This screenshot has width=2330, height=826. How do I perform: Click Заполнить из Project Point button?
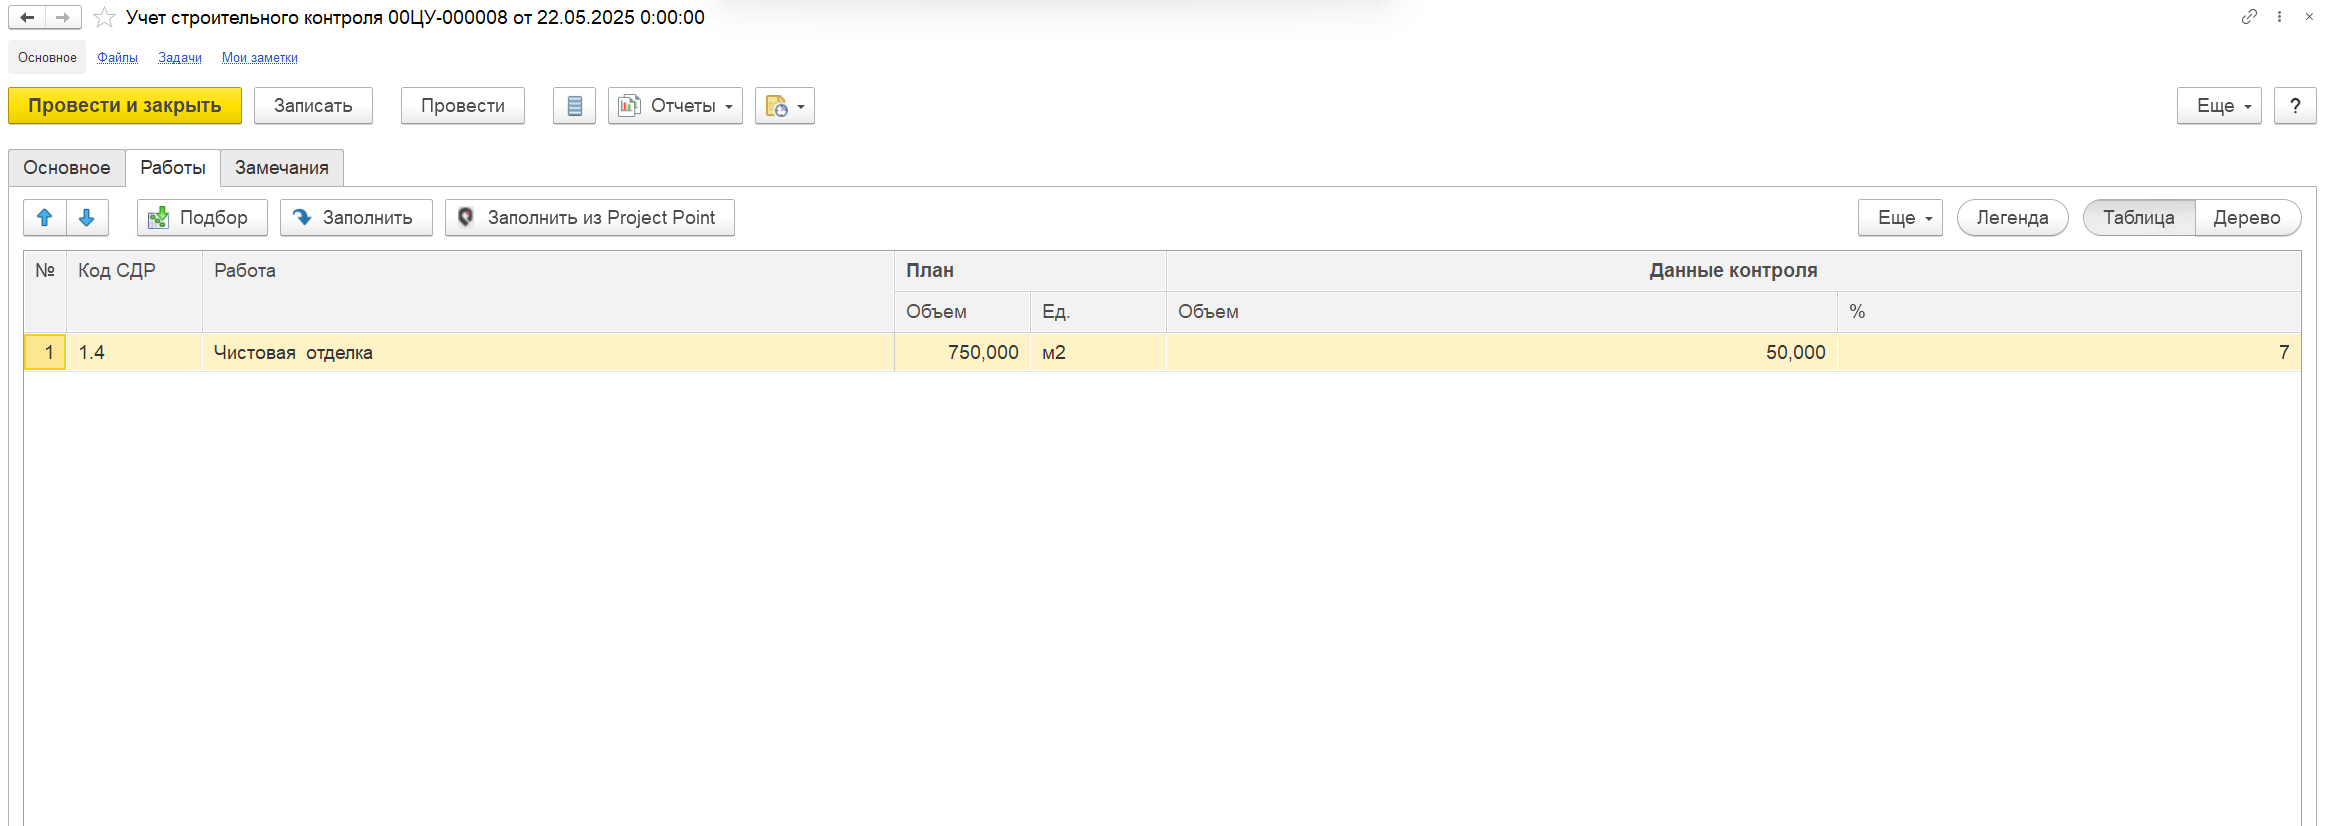589,217
